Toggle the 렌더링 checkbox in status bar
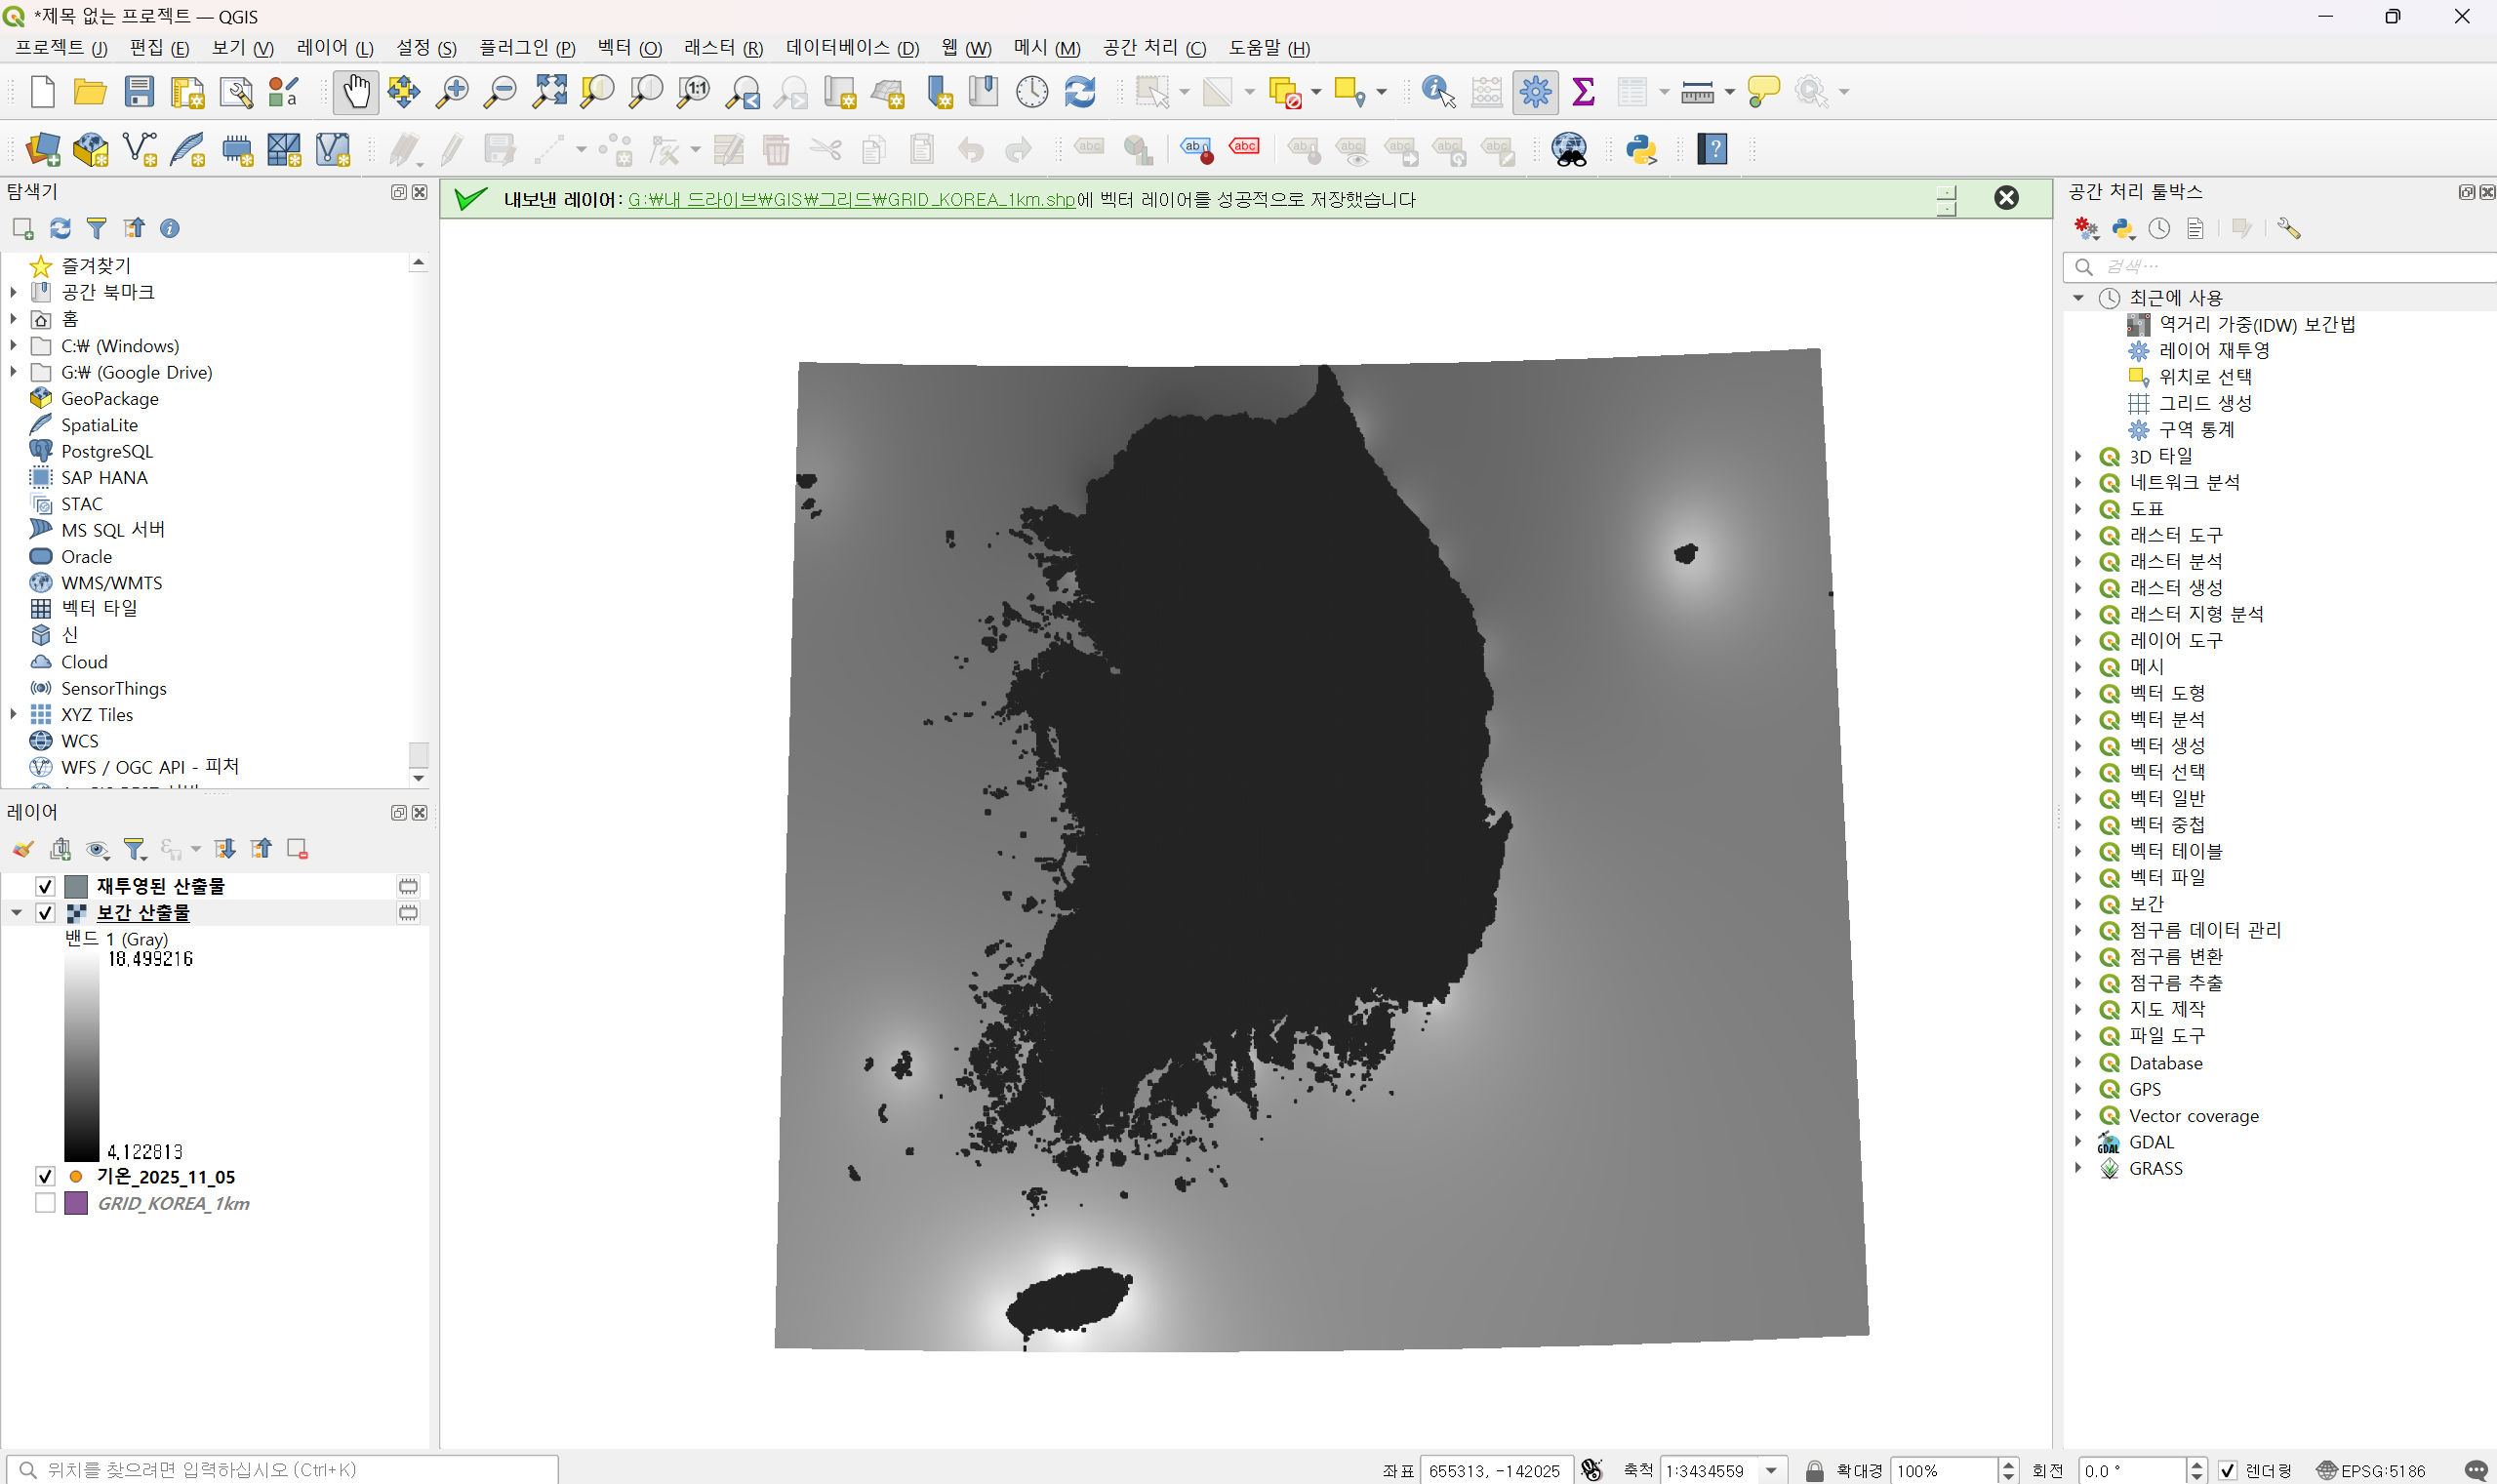Viewport: 2497px width, 1484px height. [x=2228, y=1470]
